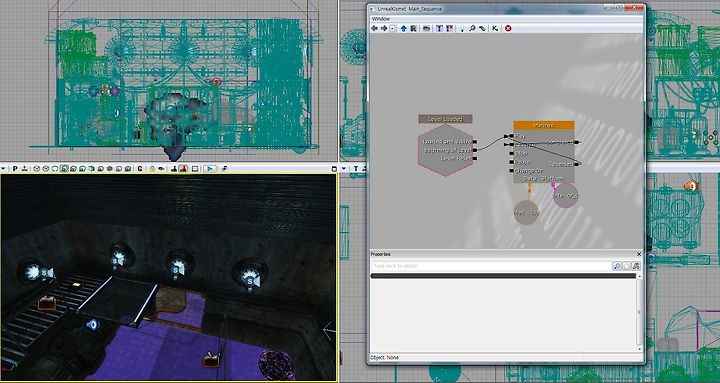The height and width of the screenshot is (383, 720).
Task: Toggle hide unused connectors eye icon in Kismet
Action: (x=427, y=28)
